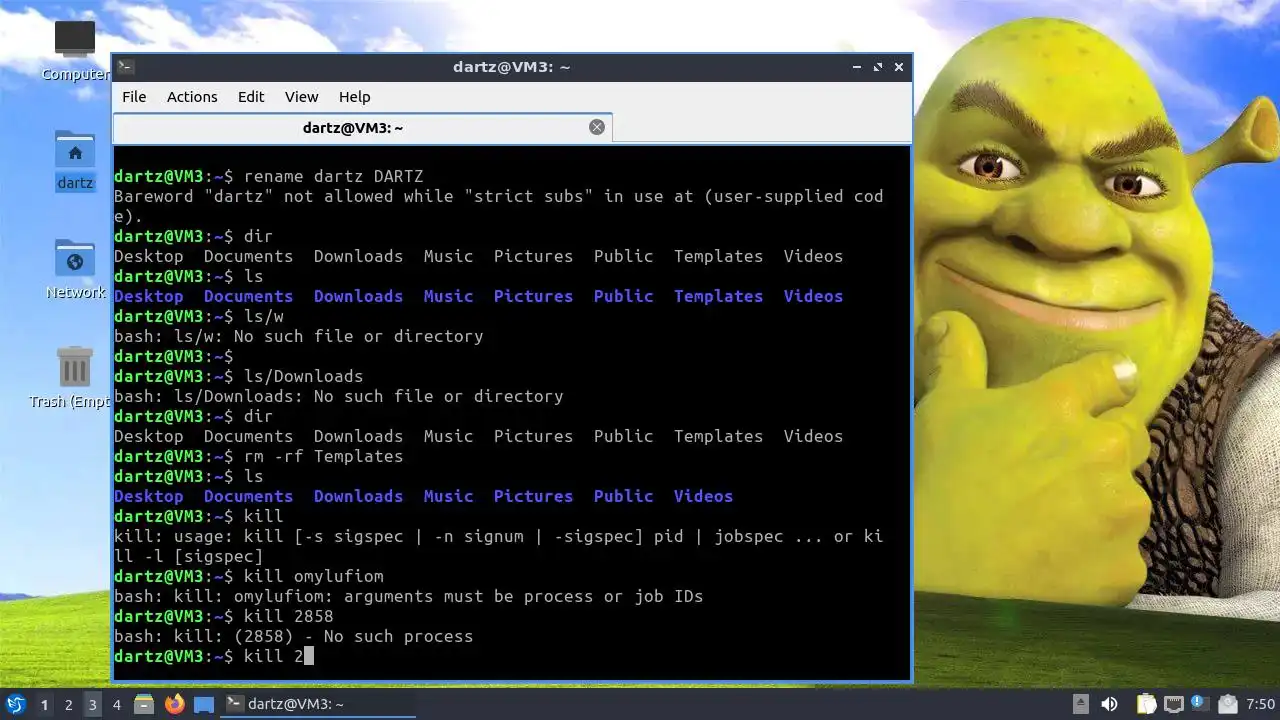1280x720 pixels.
Task: Open the network connection tray icon
Action: tap(1174, 704)
